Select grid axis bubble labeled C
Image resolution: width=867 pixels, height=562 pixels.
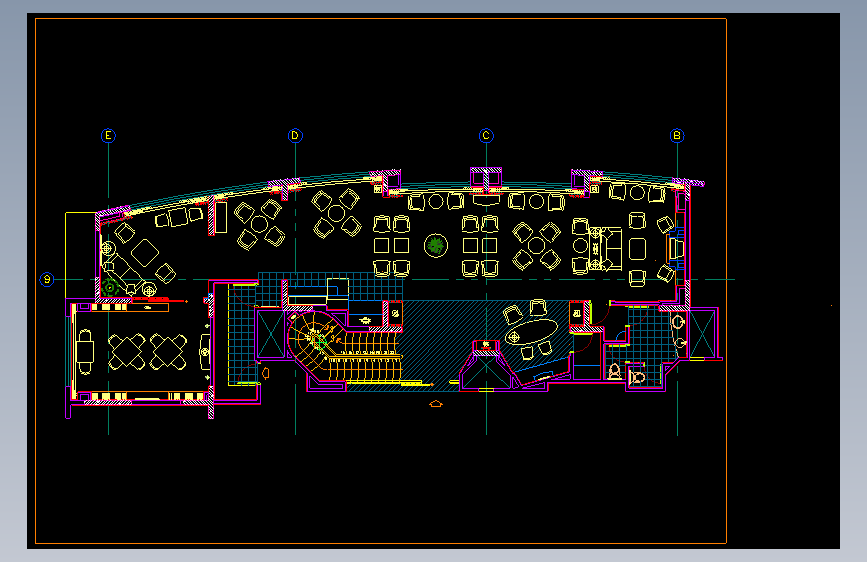[x=486, y=136]
